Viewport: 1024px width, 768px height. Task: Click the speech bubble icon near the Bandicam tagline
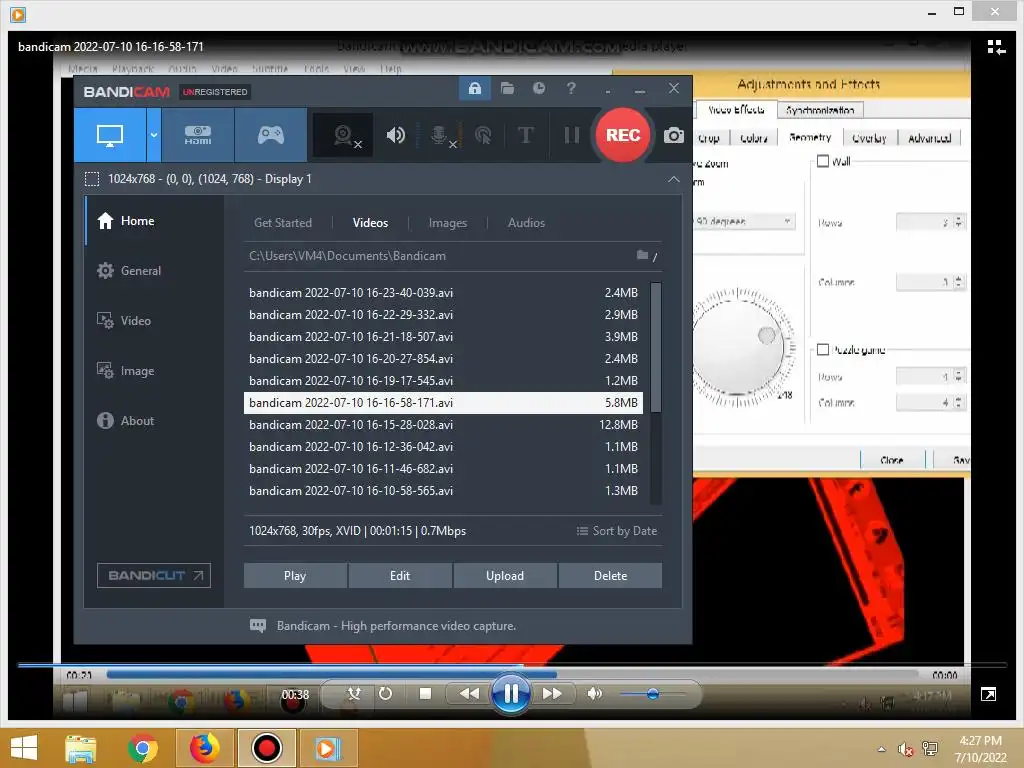pyautogui.click(x=258, y=626)
